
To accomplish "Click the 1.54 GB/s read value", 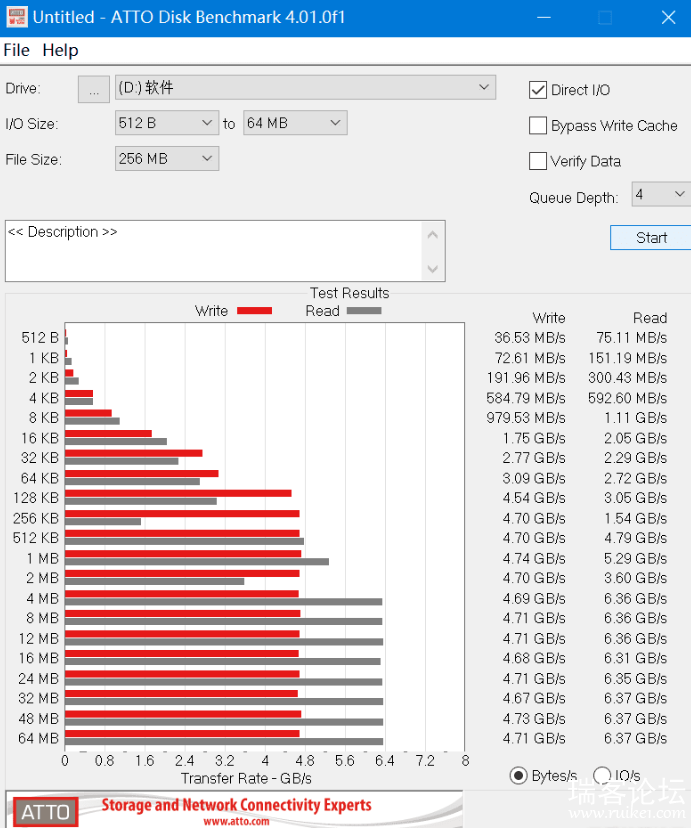I will point(636,518).
